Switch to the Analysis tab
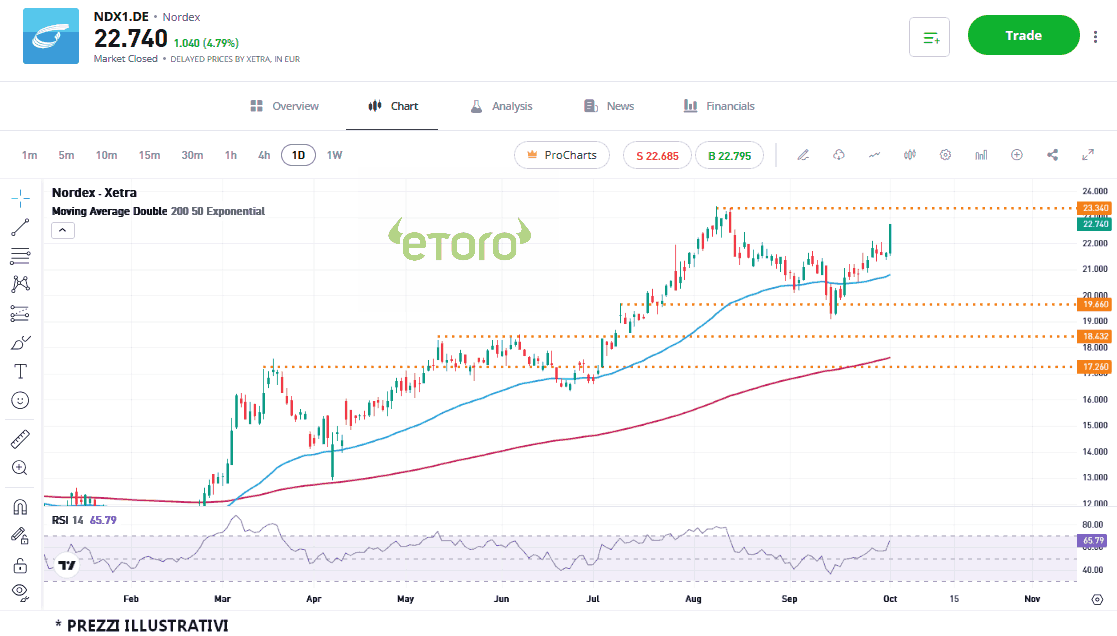This screenshot has width=1117, height=636. 501,106
